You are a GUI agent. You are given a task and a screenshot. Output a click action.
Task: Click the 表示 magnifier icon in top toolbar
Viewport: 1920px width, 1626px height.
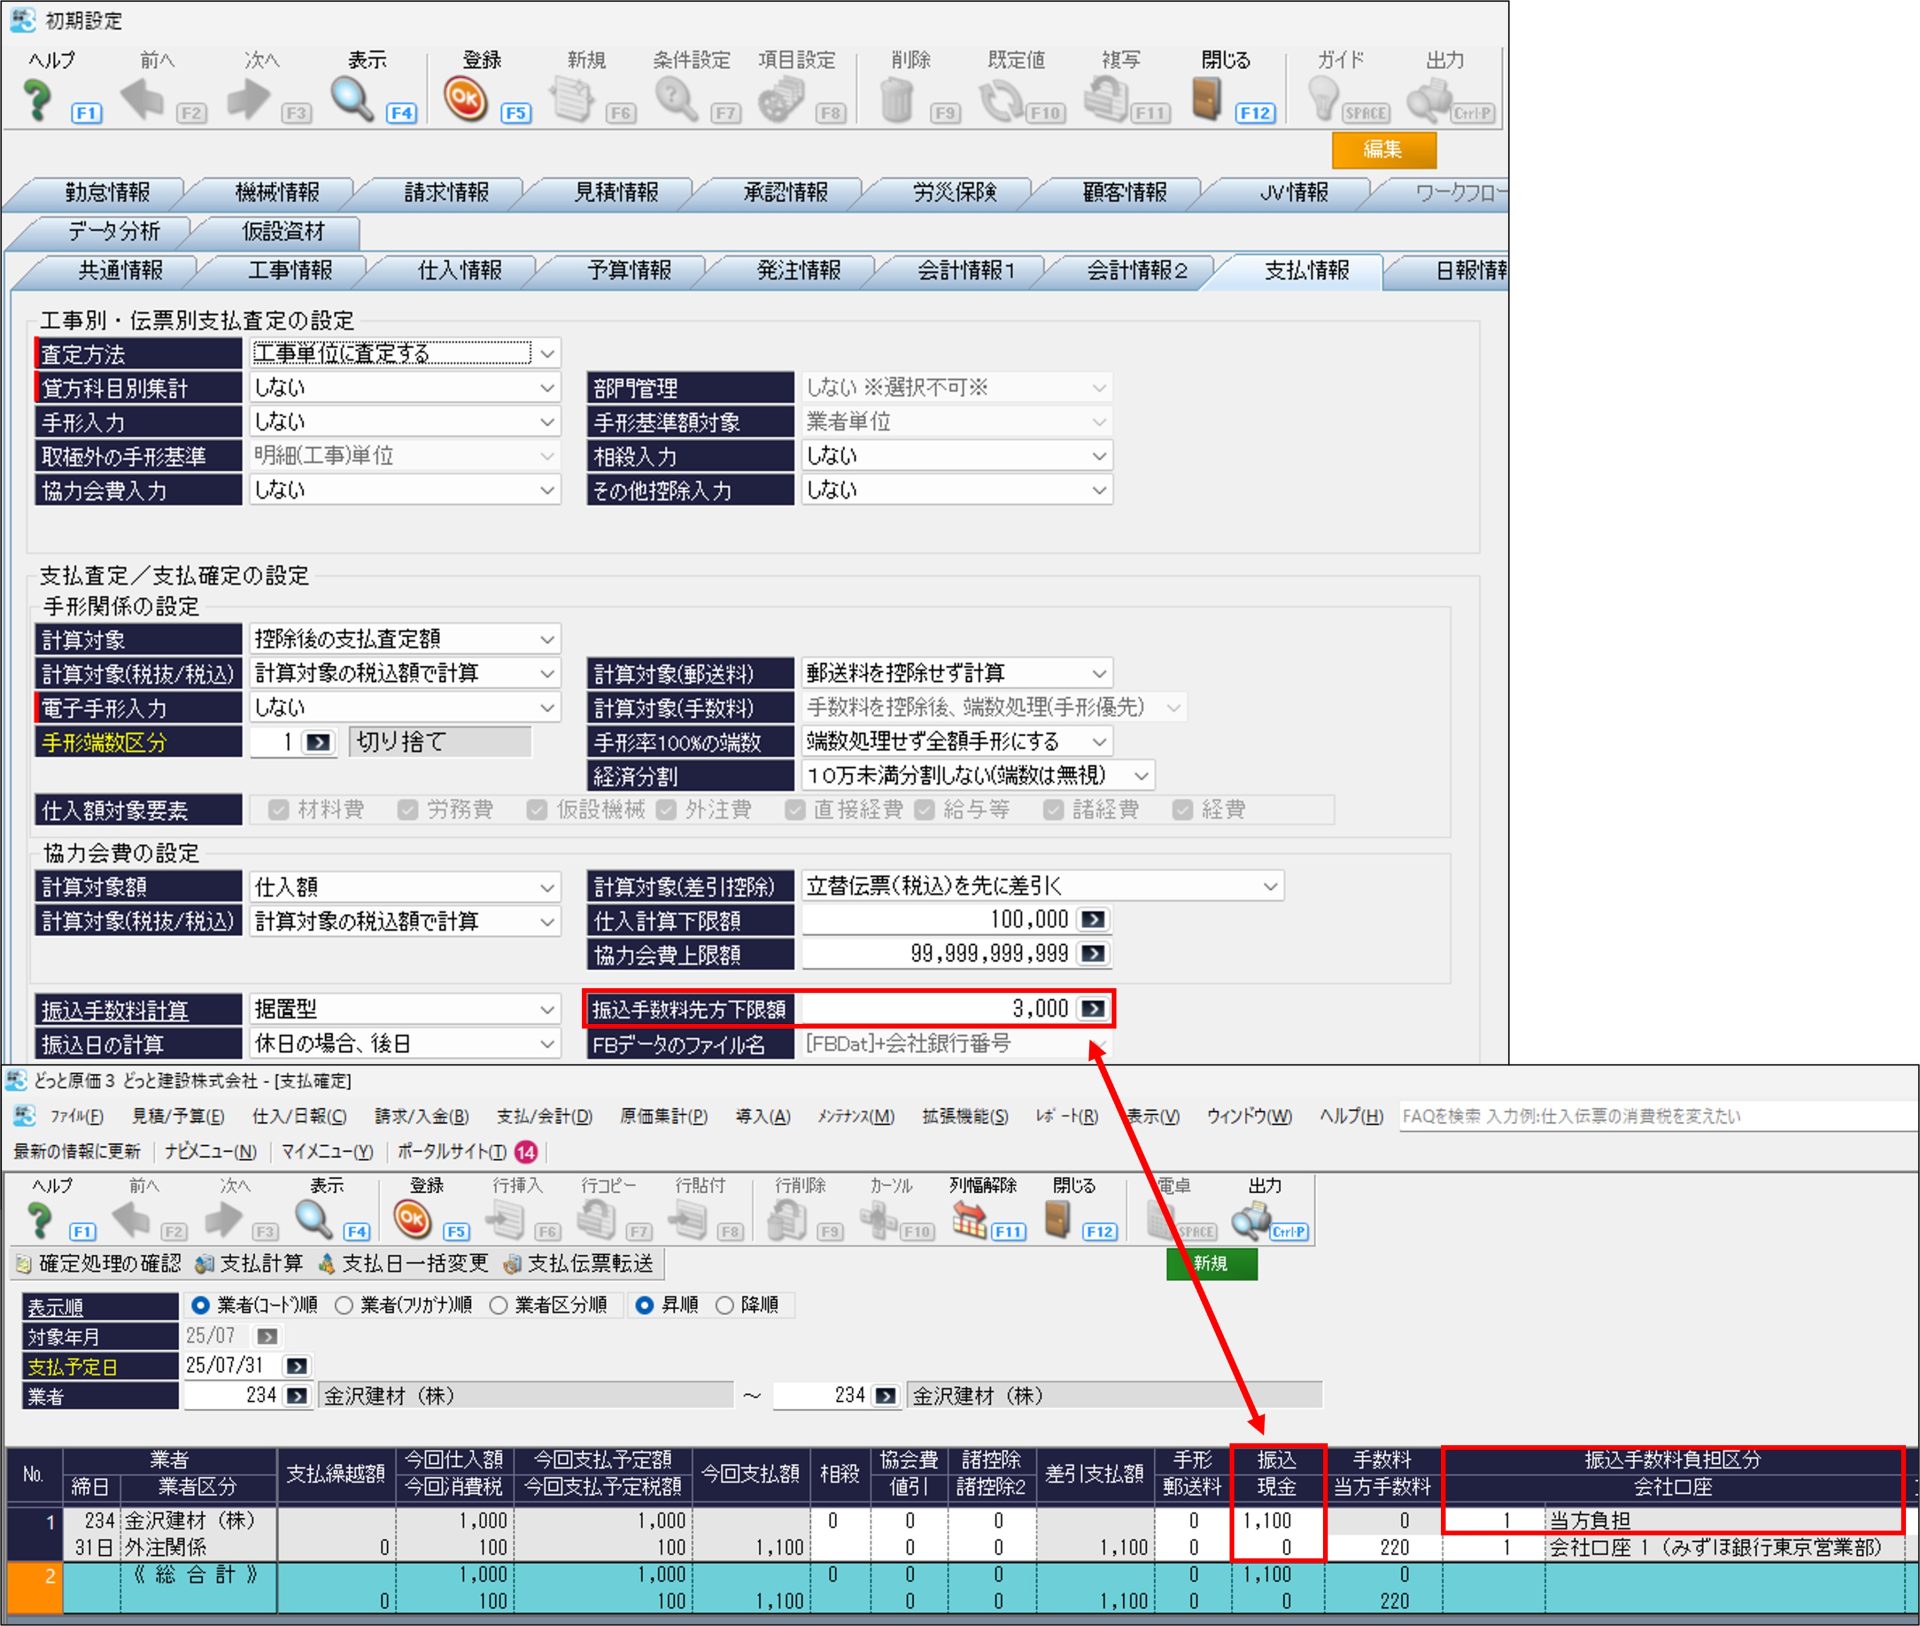352,100
